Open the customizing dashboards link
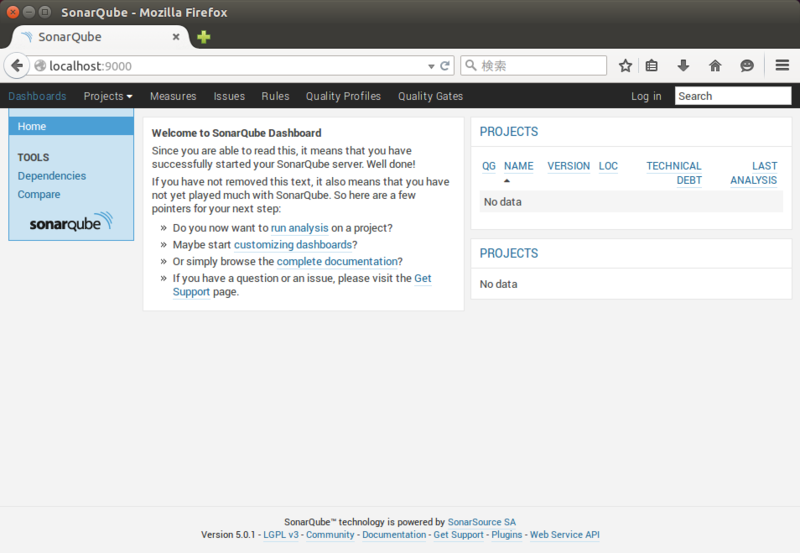This screenshot has width=800, height=553. [293, 245]
